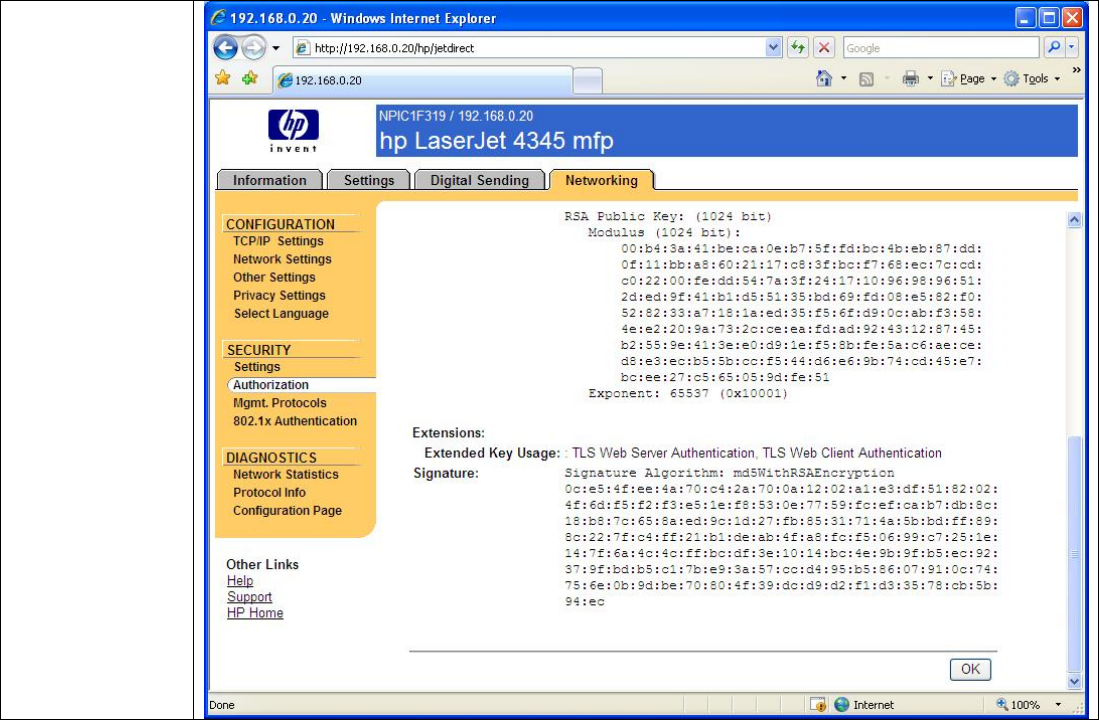The width and height of the screenshot is (1099, 720).
Task: Open the Print options dropdown arrow
Action: 930,79
